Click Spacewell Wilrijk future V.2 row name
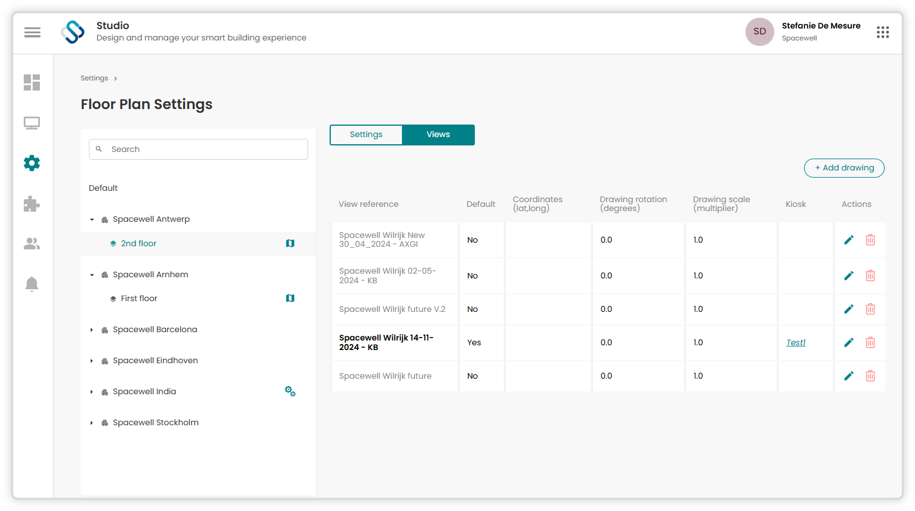The height and width of the screenshot is (511, 915). pyautogui.click(x=392, y=309)
